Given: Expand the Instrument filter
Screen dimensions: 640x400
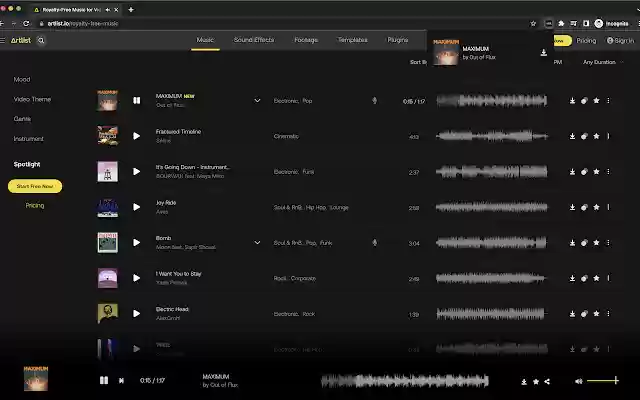Looking at the screenshot, I should click(x=29, y=139).
